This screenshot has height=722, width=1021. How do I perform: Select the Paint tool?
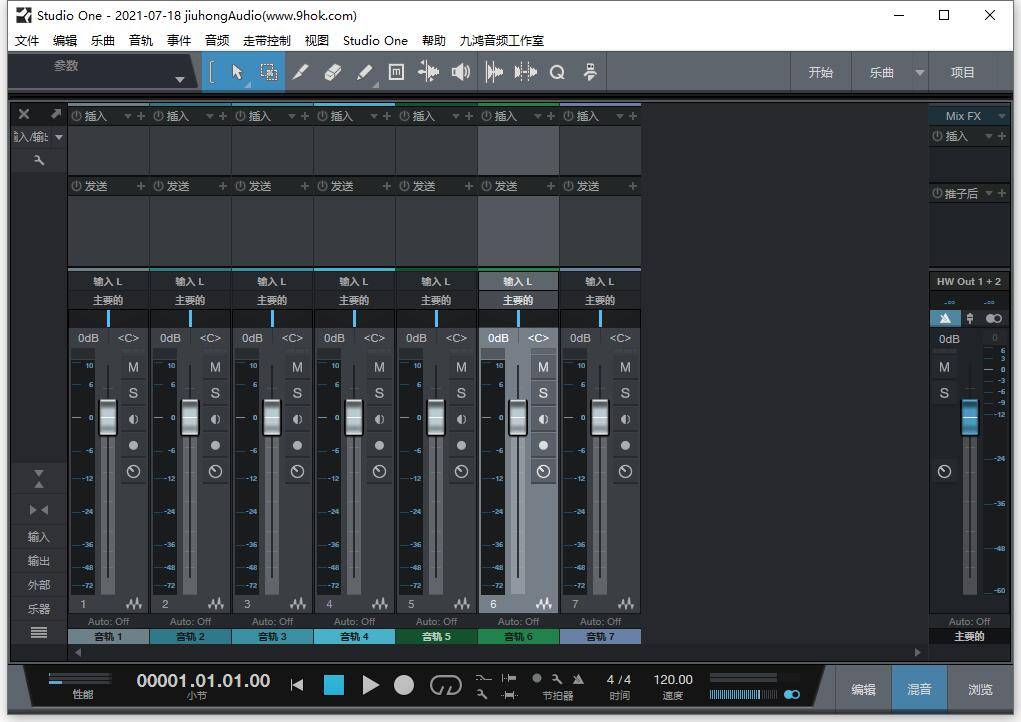point(364,71)
